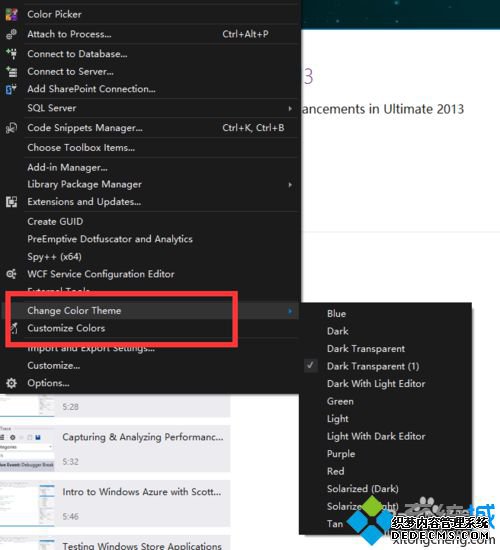Apply the Red color theme
500x550 pixels.
click(335, 471)
